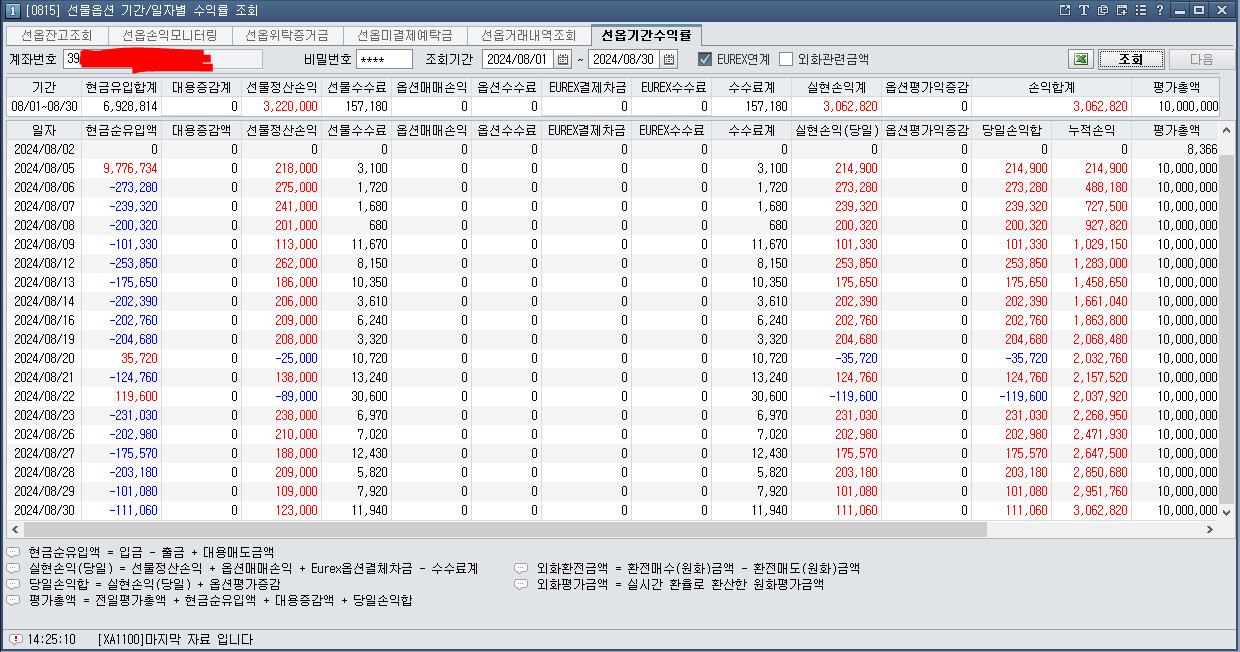Click note bubble icon beside 평가총액 formula
The height and width of the screenshot is (652, 1240).
pyautogui.click(x=13, y=600)
